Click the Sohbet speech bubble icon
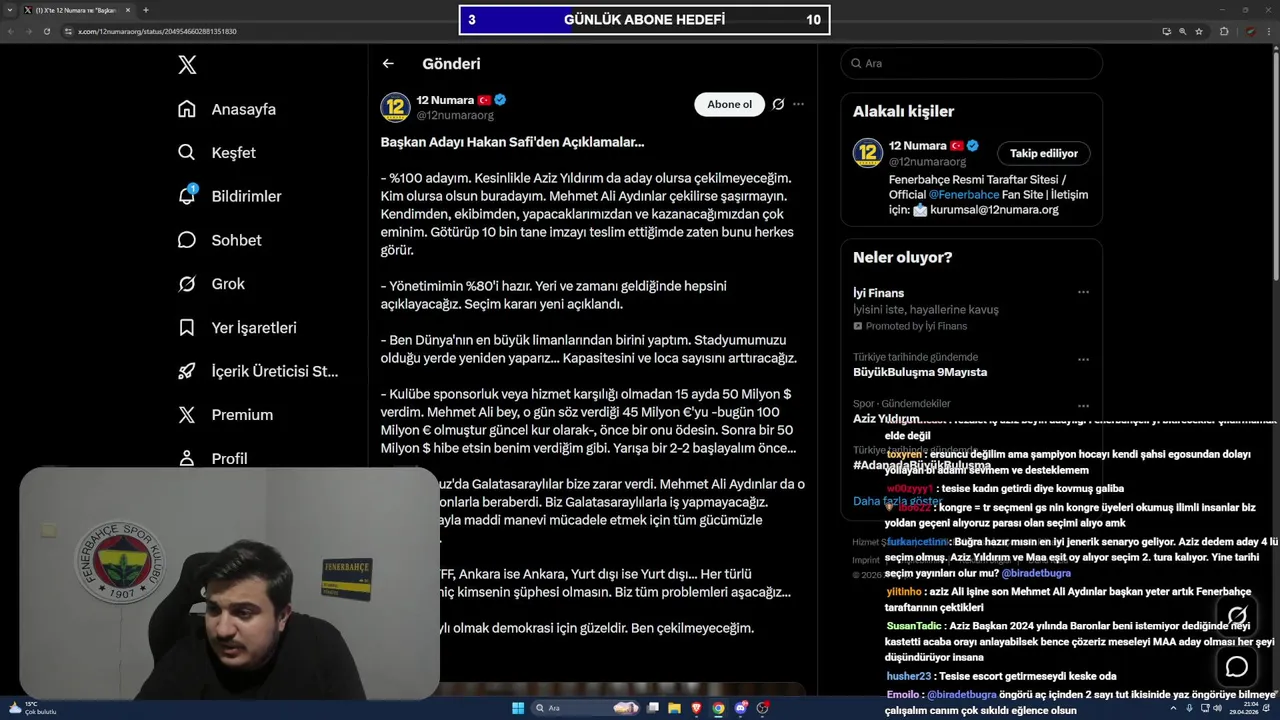 (x=187, y=240)
